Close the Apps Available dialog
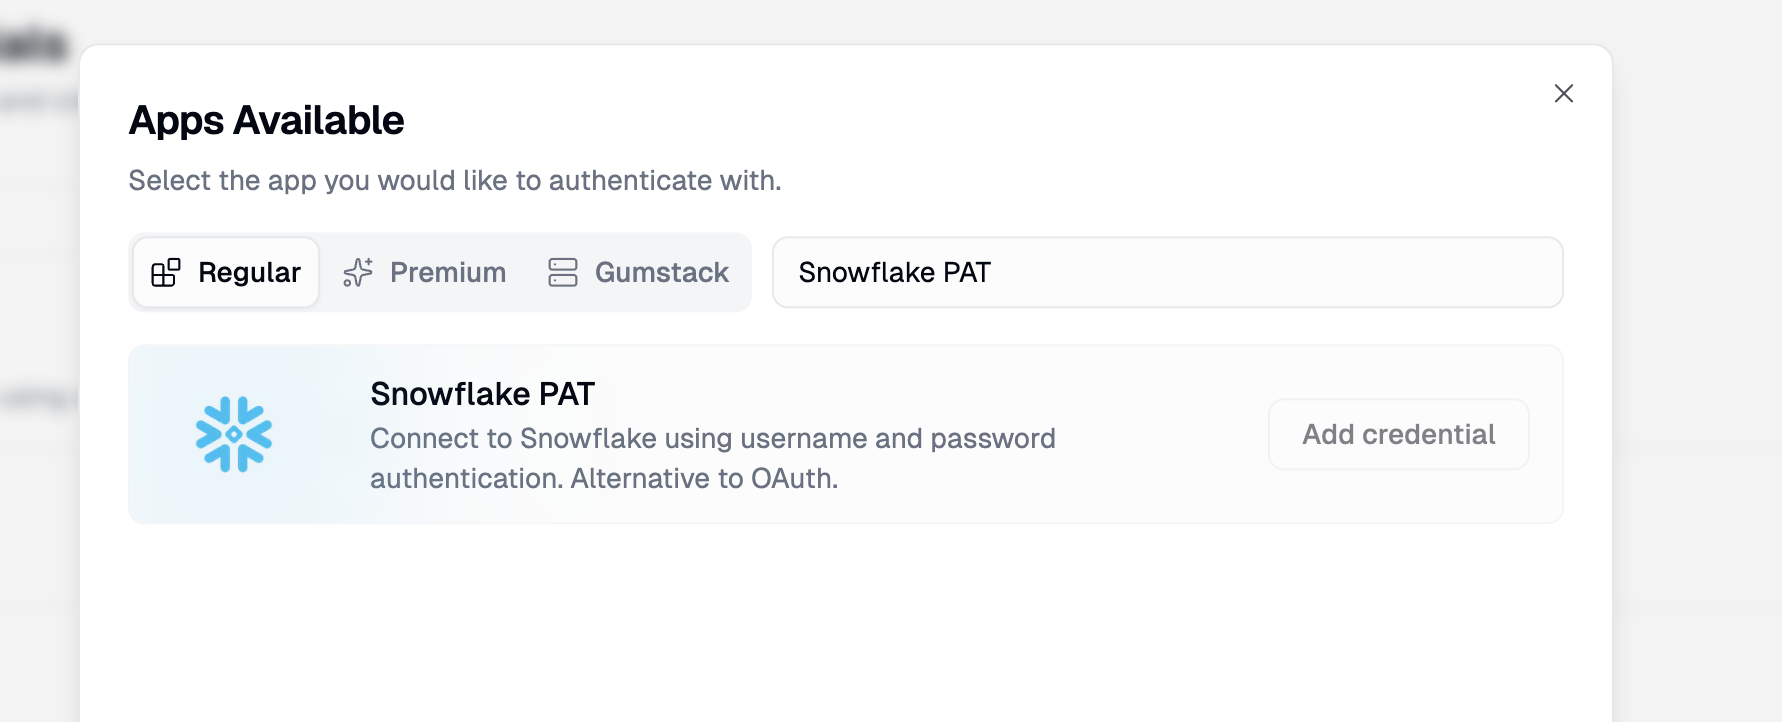The height and width of the screenshot is (722, 1782). pyautogui.click(x=1563, y=93)
